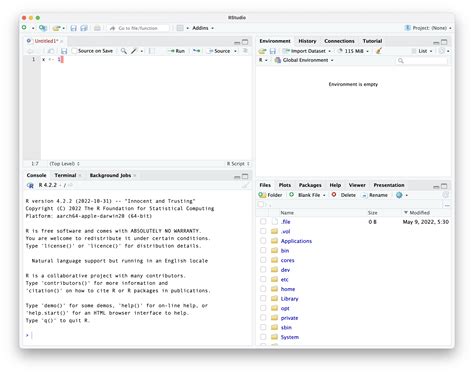Switch to the Terminal tab
474x374 pixels.
click(65, 175)
